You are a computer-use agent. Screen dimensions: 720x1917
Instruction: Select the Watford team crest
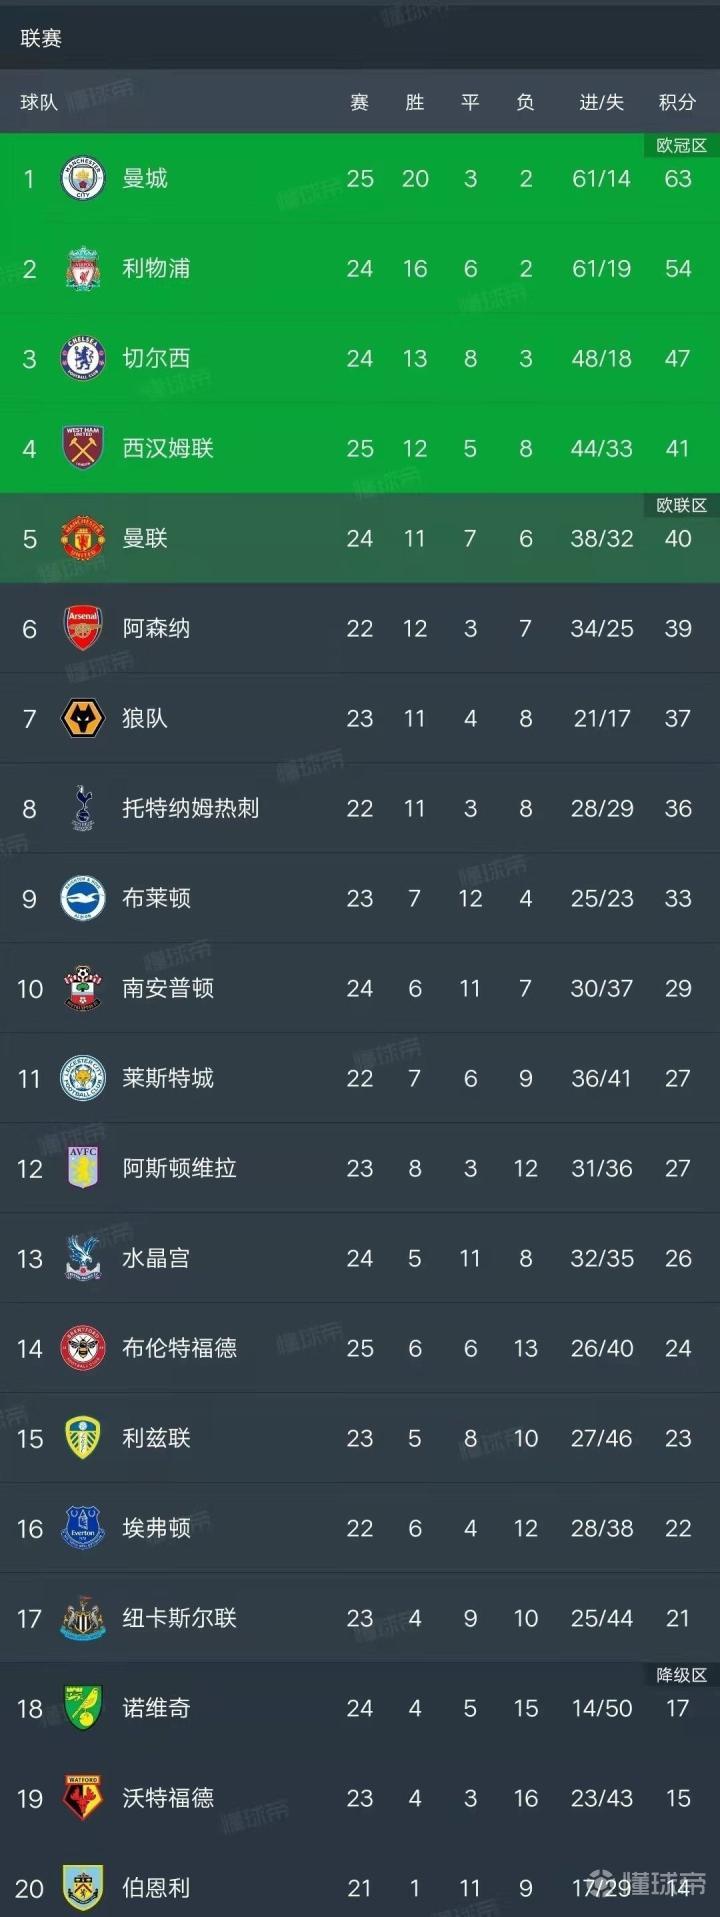[x=83, y=1798]
